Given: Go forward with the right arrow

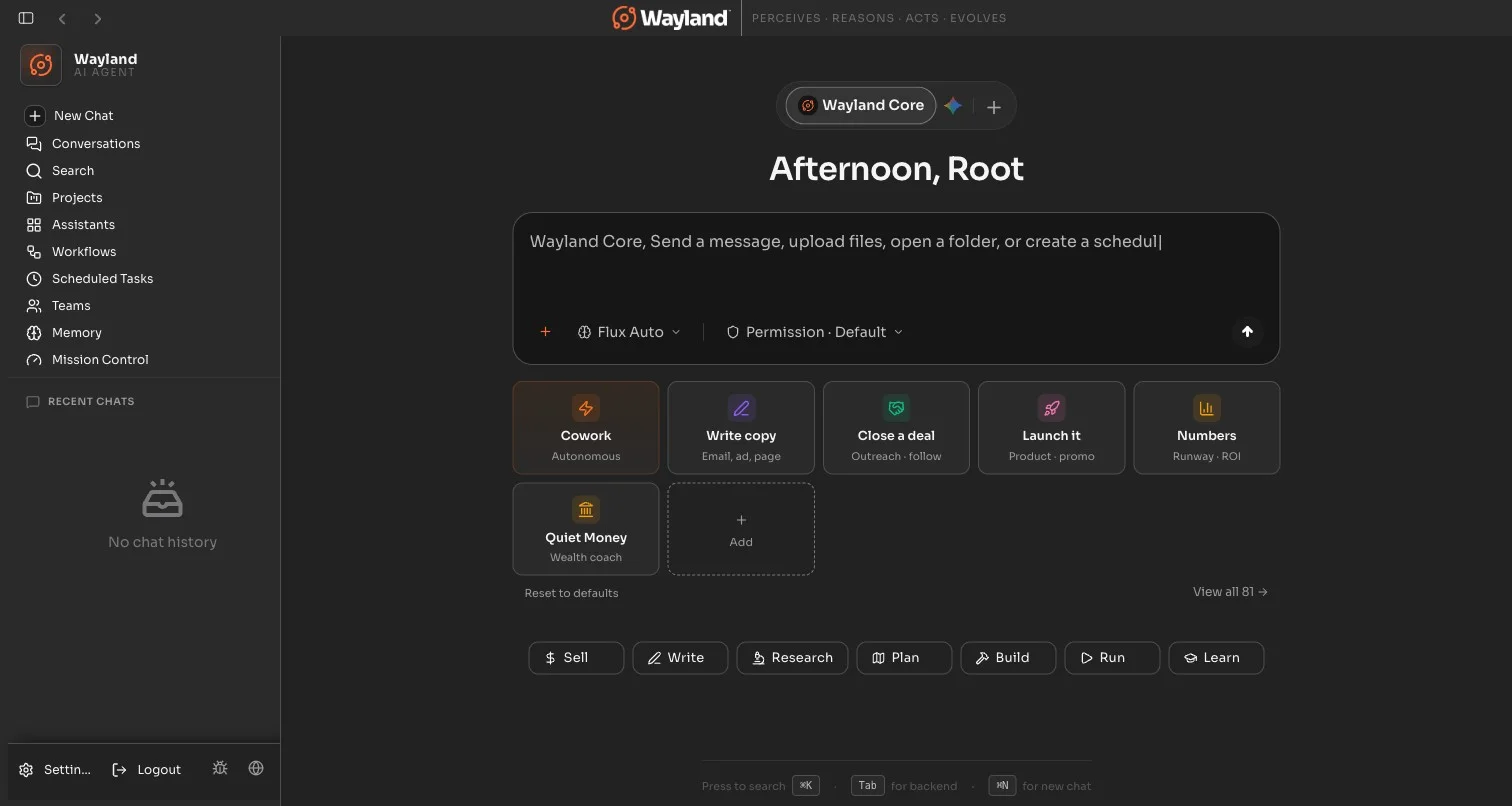Looking at the screenshot, I should click(x=97, y=18).
